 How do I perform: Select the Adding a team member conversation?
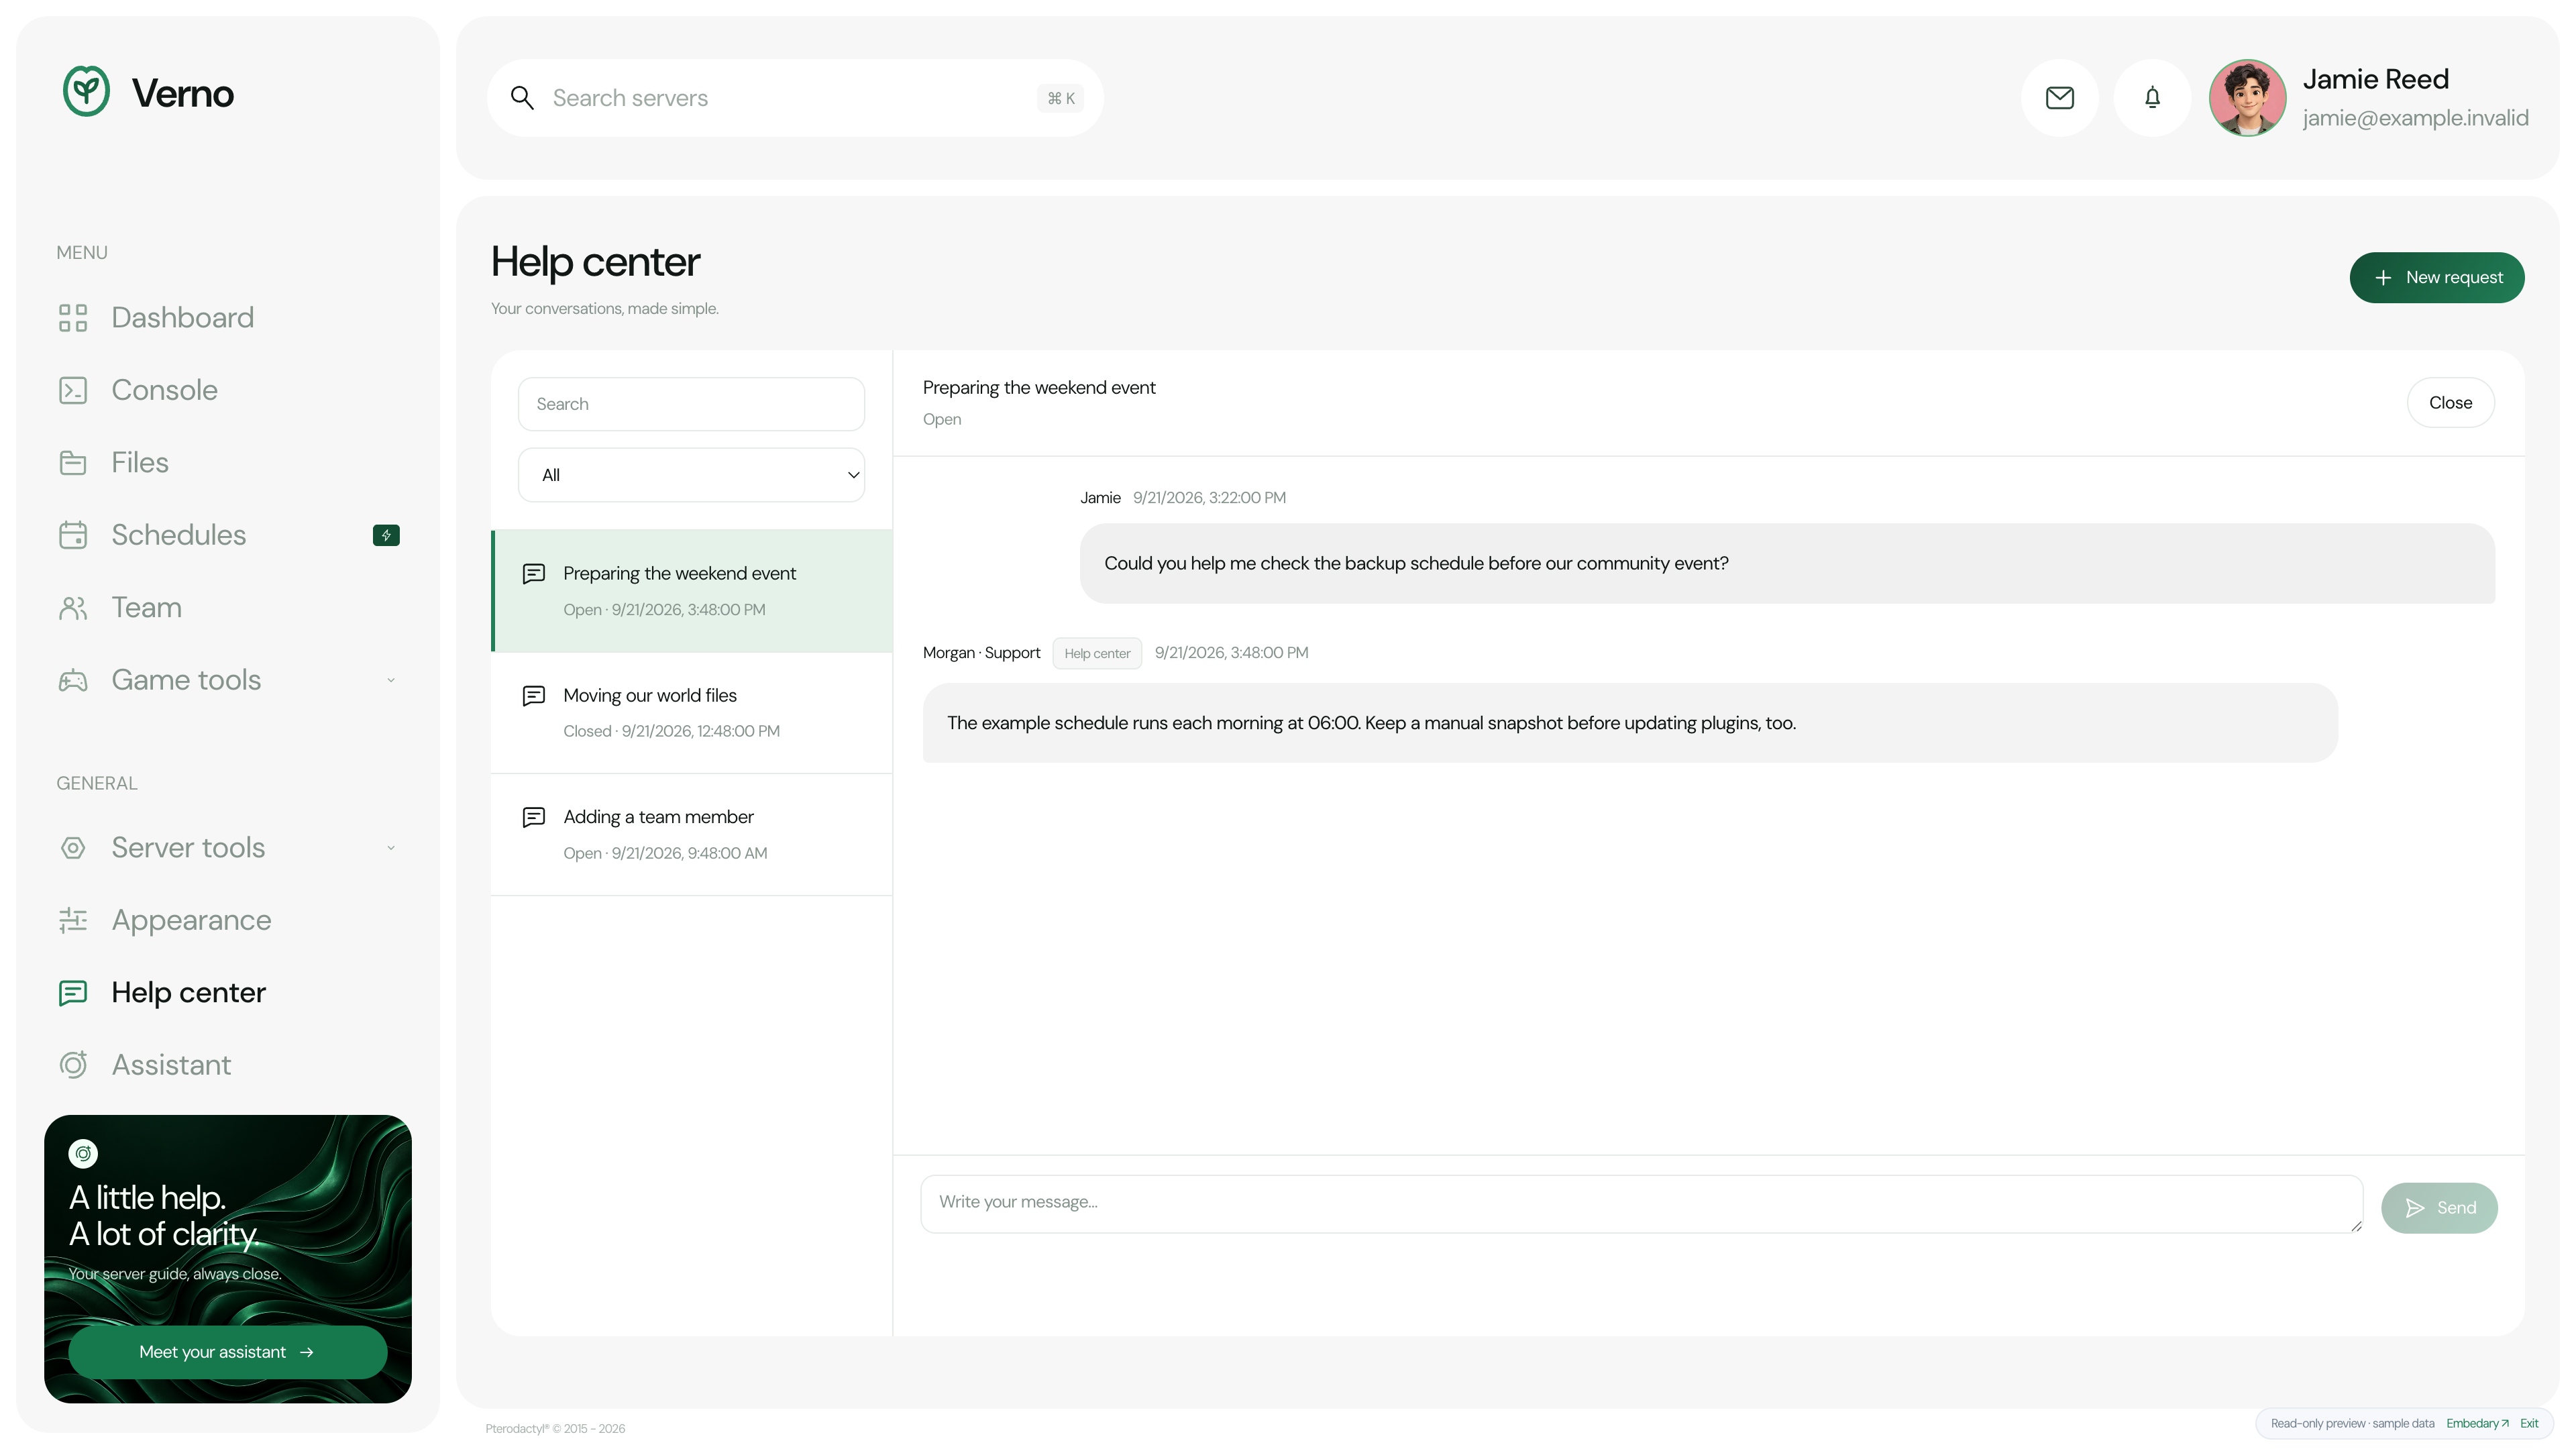click(x=691, y=835)
